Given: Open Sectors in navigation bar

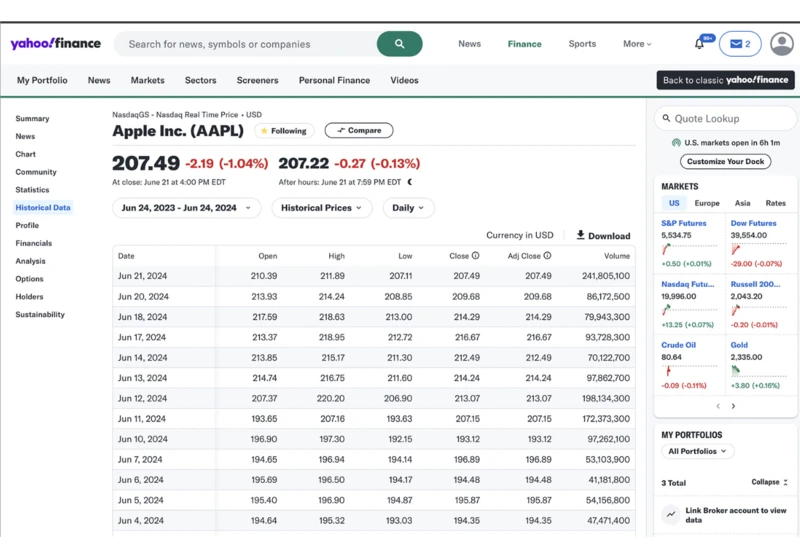Looking at the screenshot, I should tap(201, 80).
